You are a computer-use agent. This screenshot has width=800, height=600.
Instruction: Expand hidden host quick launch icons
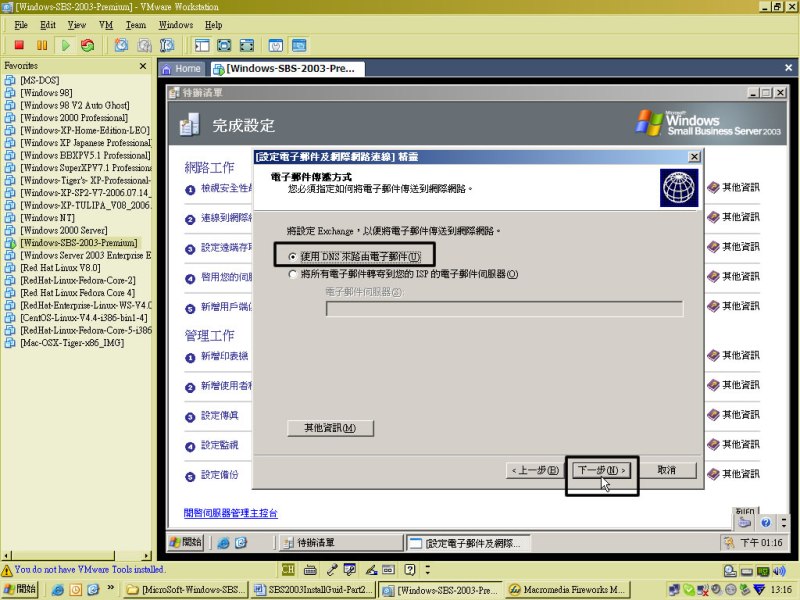coord(110,588)
